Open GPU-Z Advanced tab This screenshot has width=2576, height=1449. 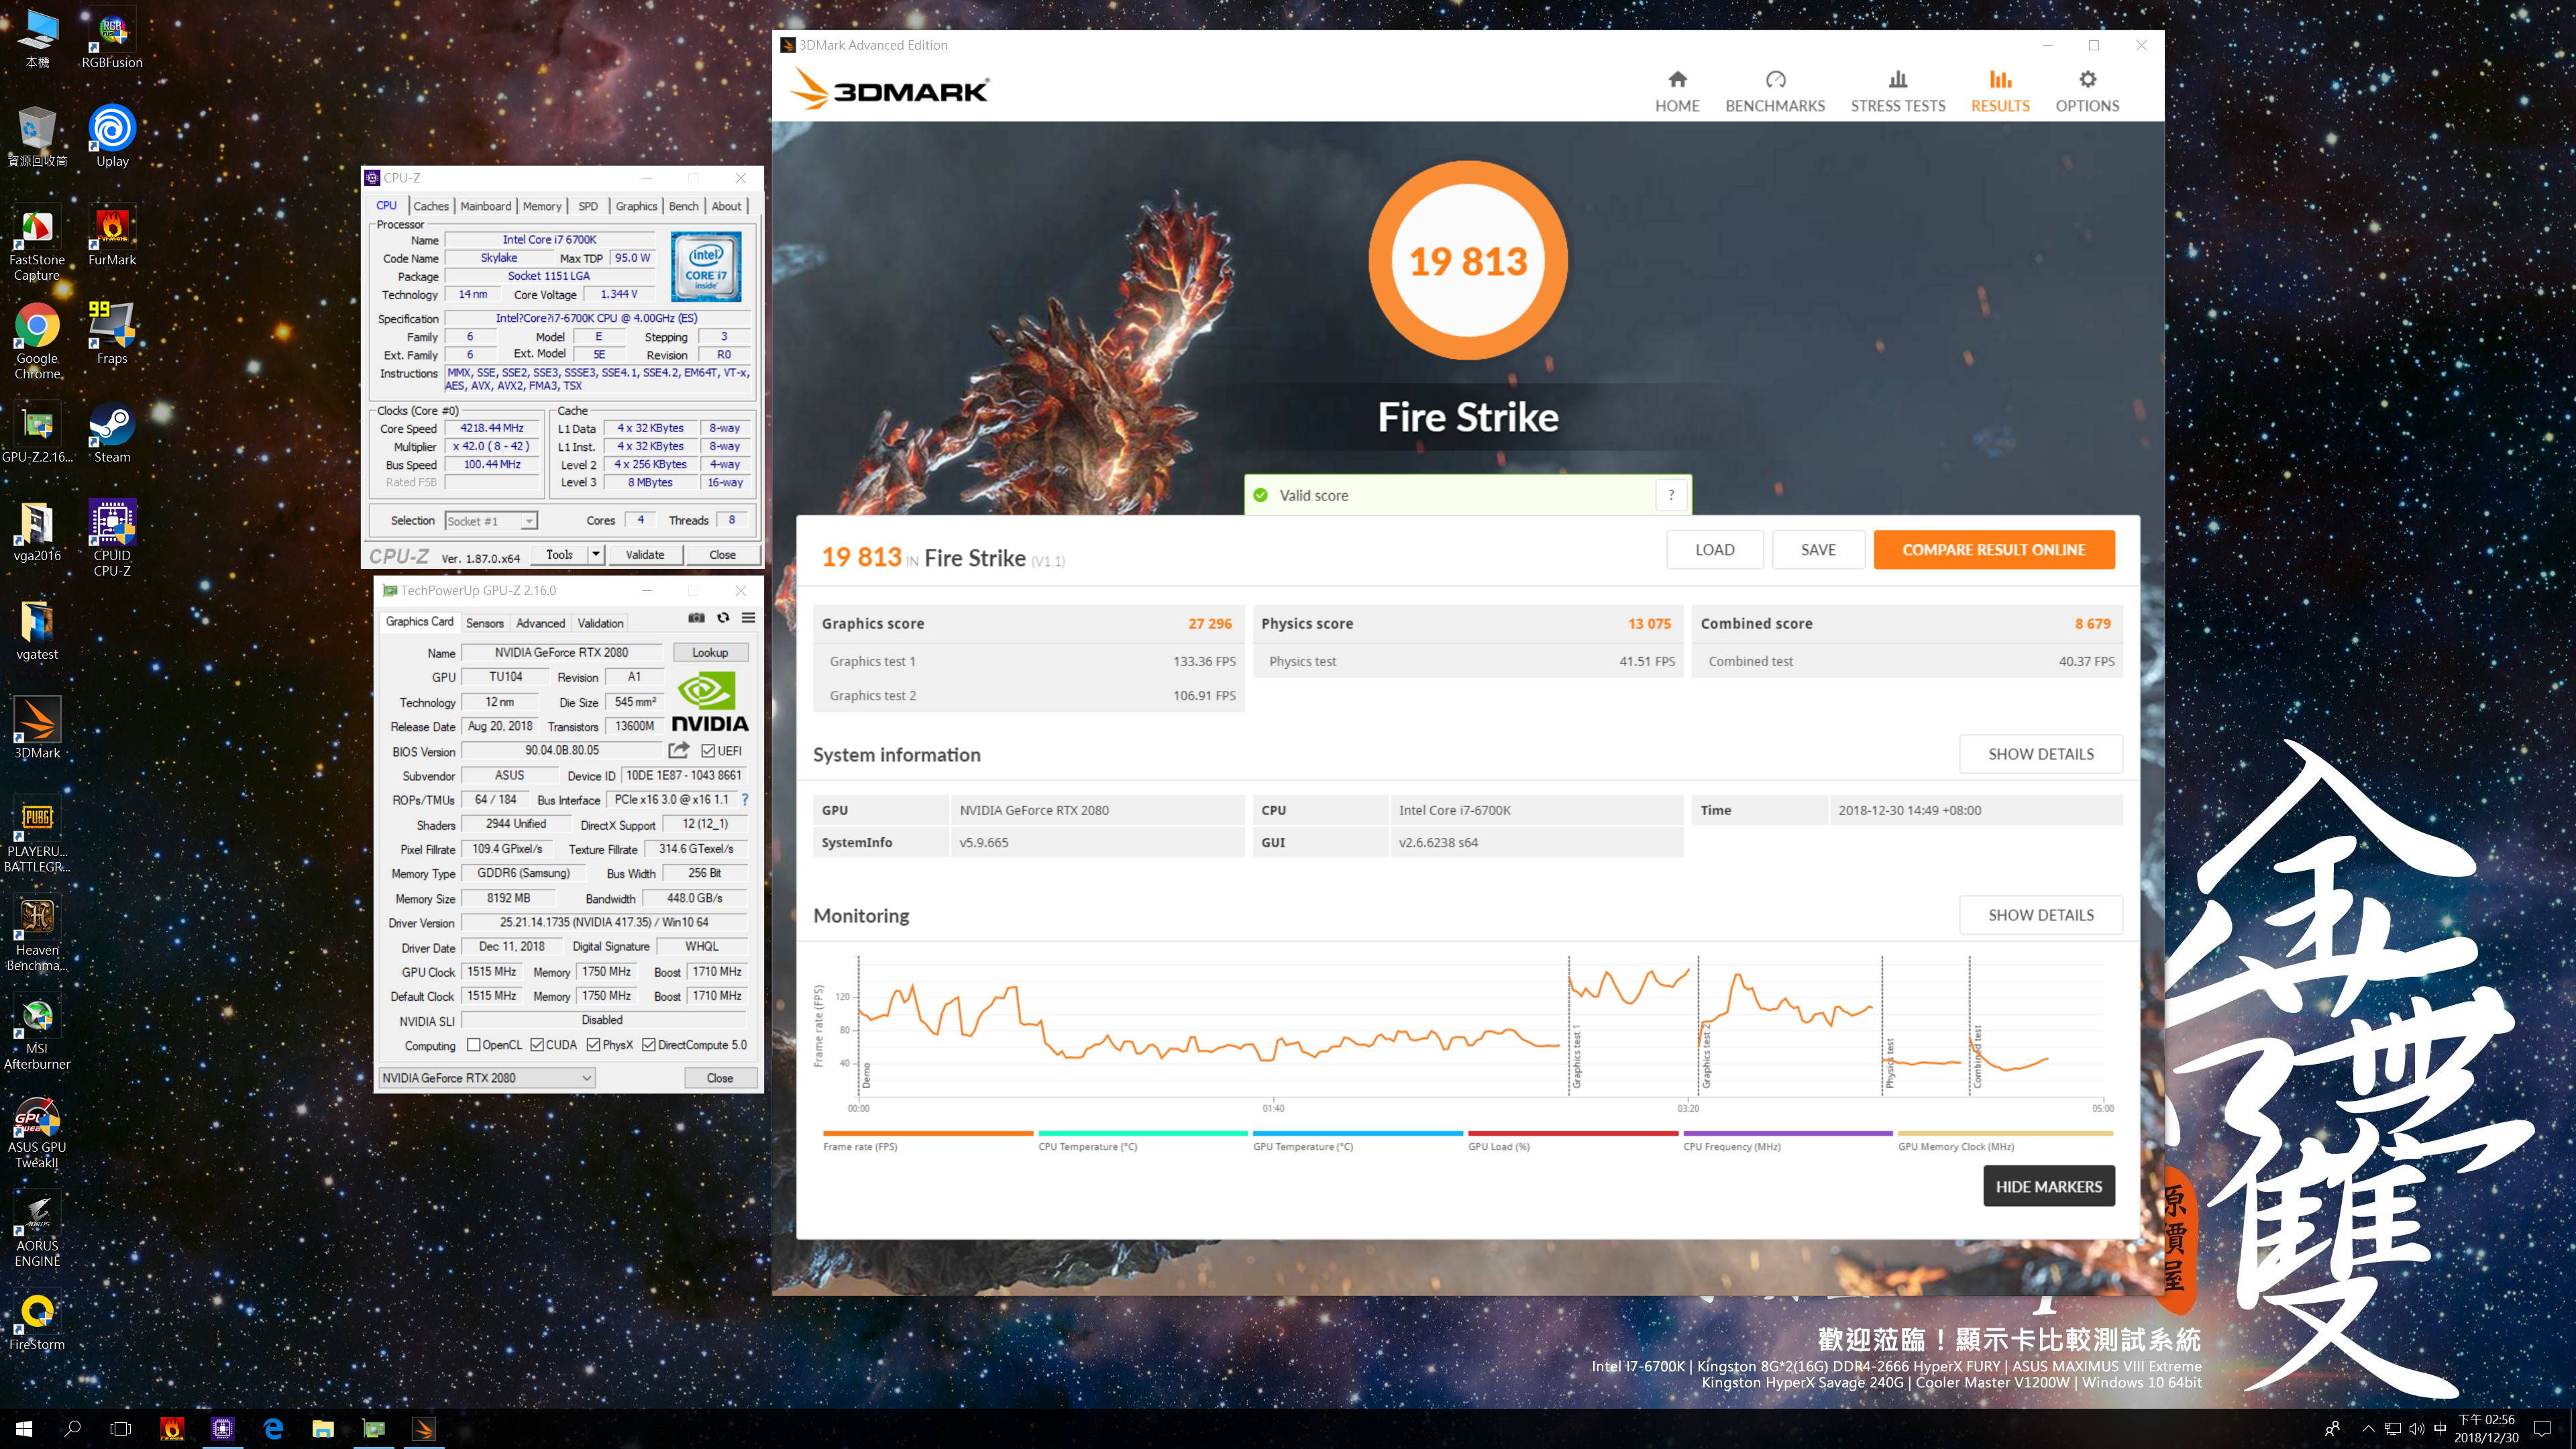pos(541,623)
